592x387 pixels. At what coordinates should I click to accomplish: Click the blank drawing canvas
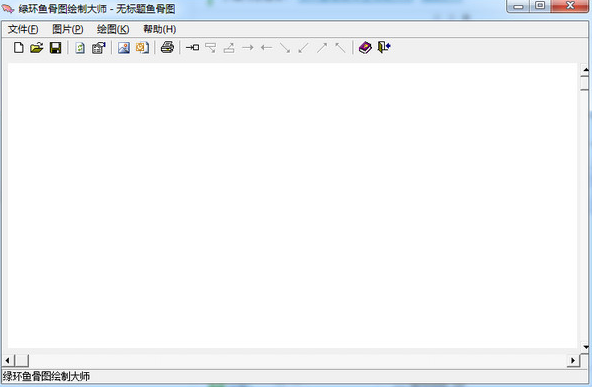click(x=292, y=206)
